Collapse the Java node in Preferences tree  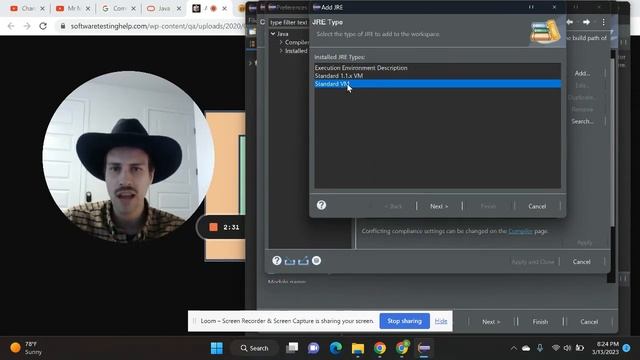coord(273,34)
